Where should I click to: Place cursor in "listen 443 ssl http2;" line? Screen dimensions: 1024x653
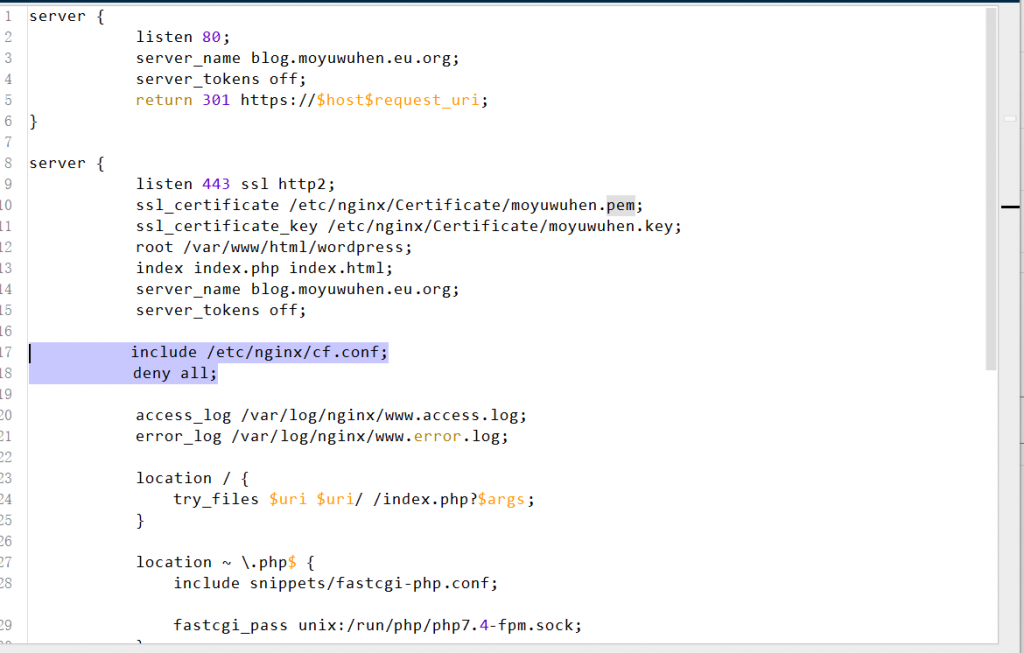pos(235,184)
